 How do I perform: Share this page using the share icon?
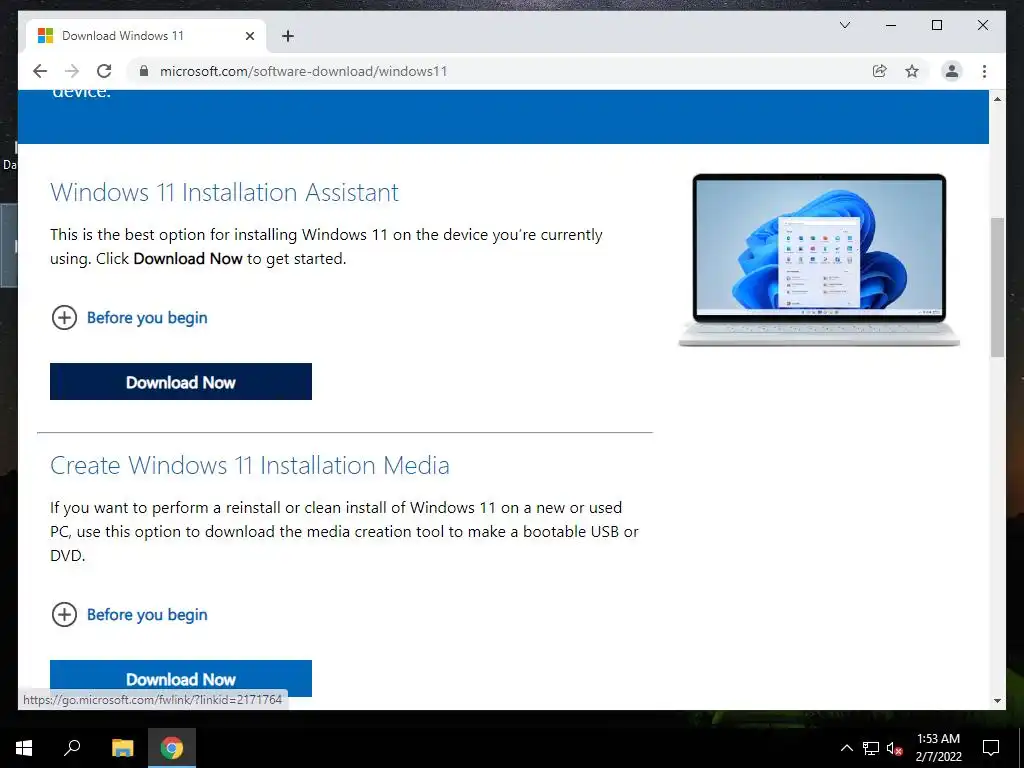click(x=880, y=71)
